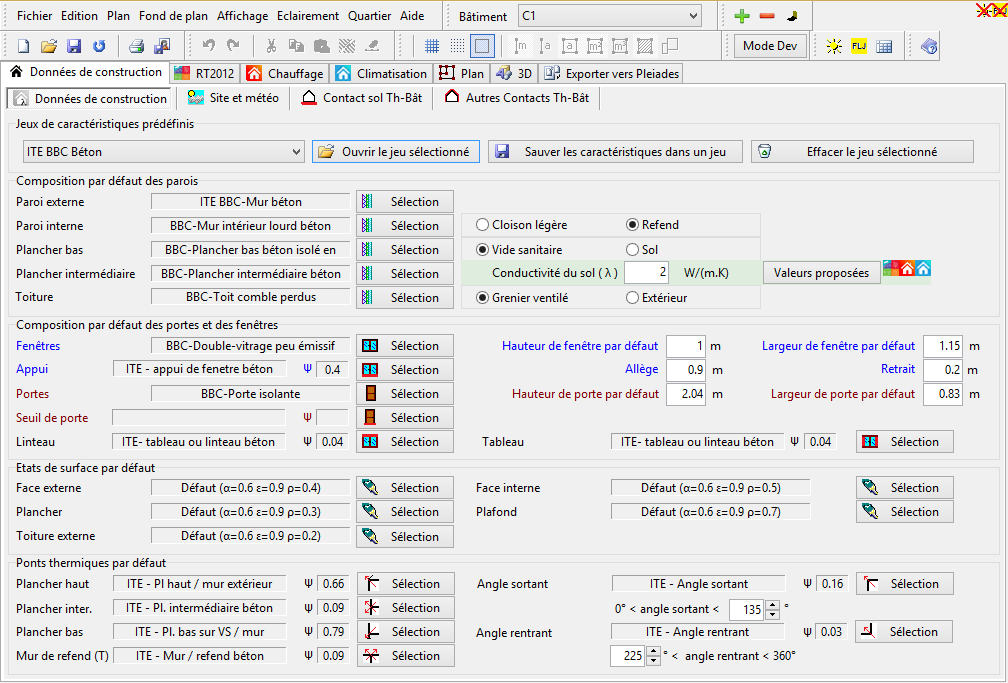The image size is (1008, 683).
Task: Click the Print icon in the toolbar
Action: click(137, 46)
